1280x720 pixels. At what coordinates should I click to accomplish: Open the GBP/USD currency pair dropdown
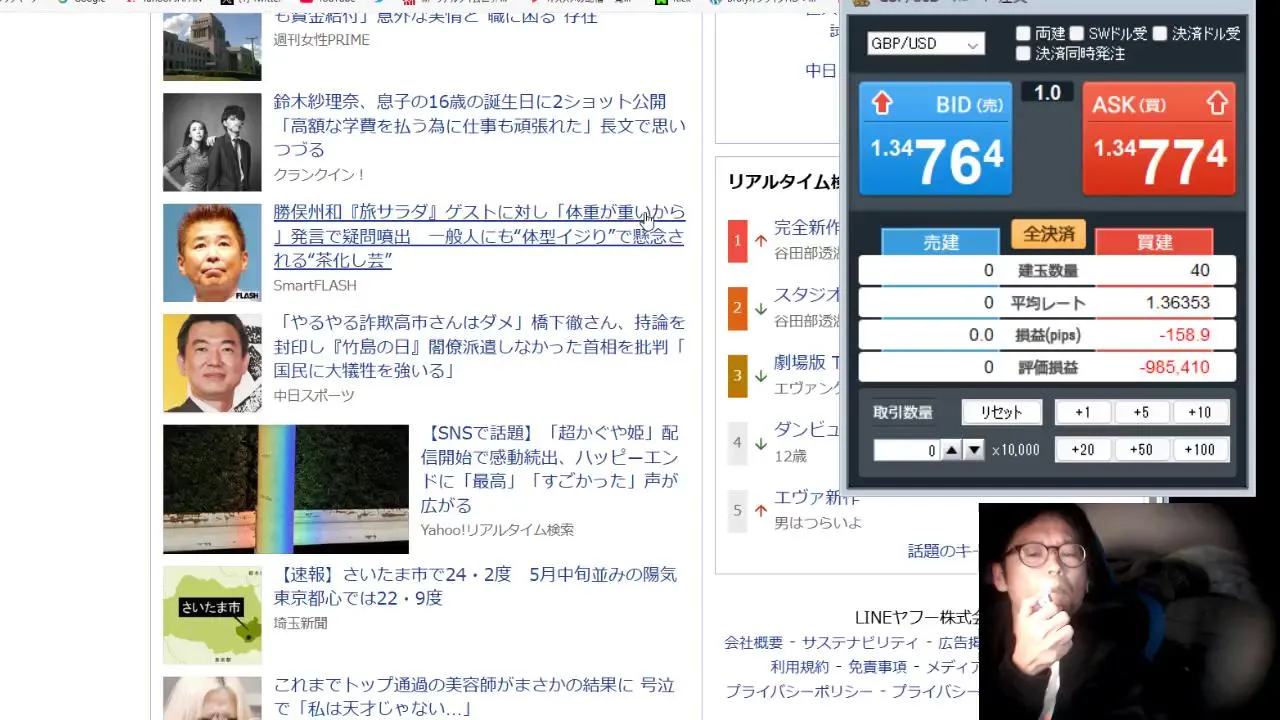[x=925, y=44]
